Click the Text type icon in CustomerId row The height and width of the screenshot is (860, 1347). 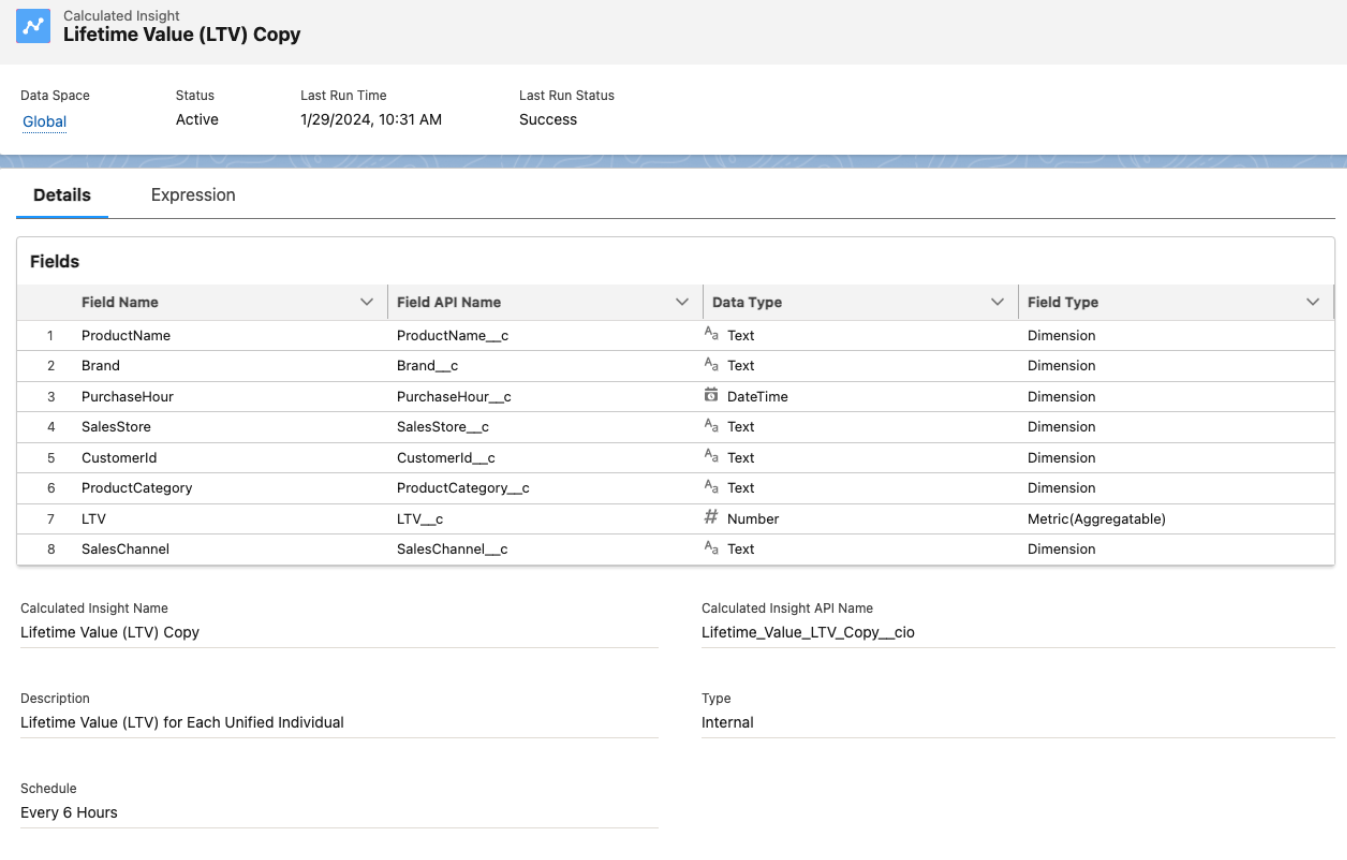(711, 457)
